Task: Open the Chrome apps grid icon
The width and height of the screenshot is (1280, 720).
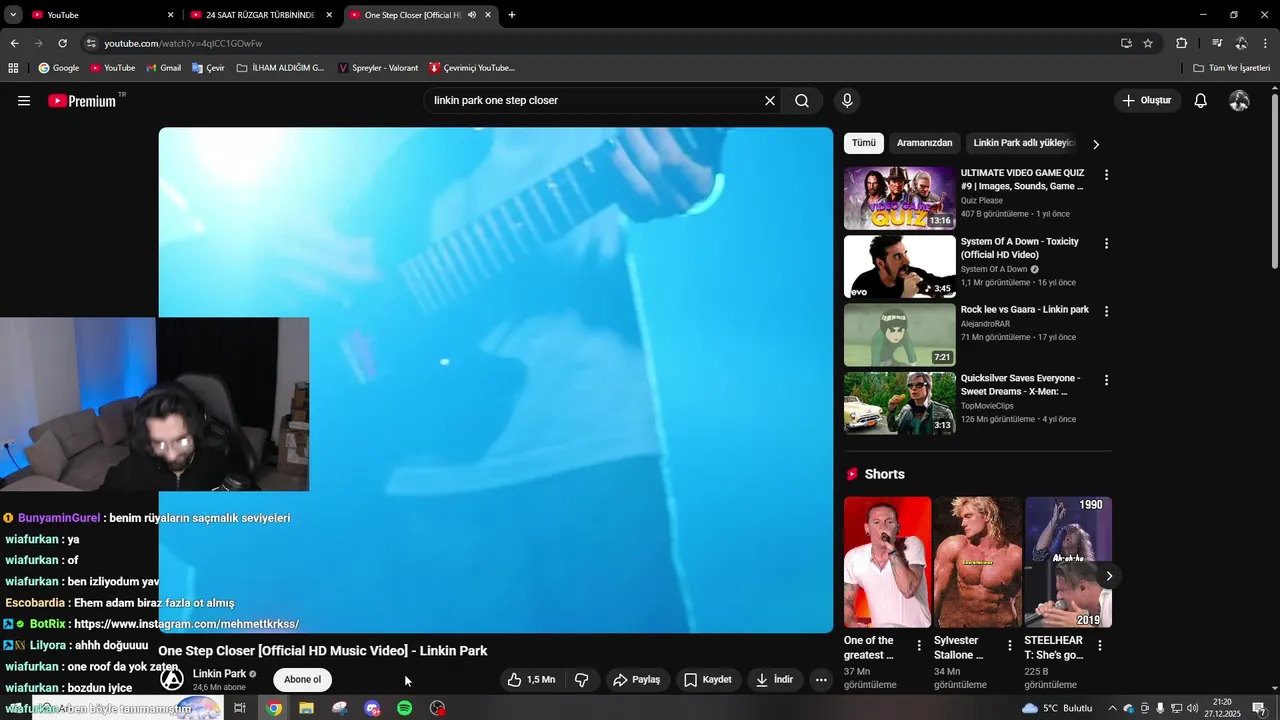Action: tap(13, 68)
